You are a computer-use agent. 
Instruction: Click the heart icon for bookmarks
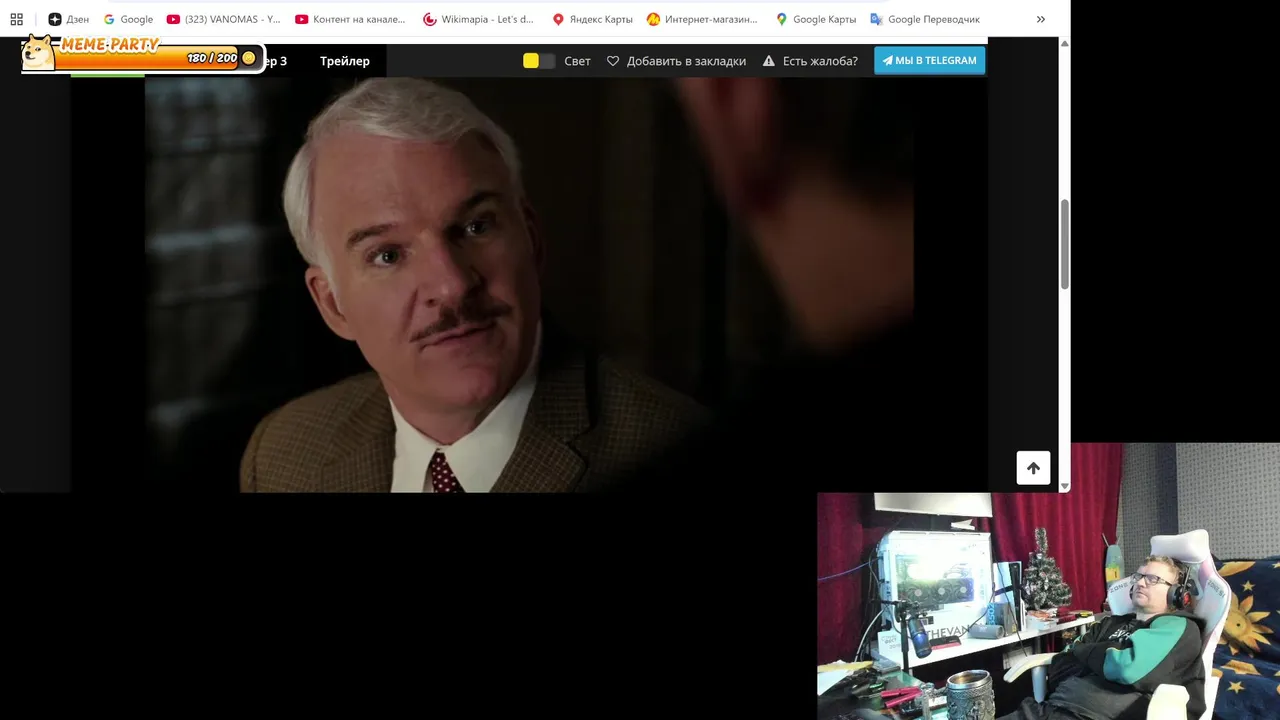tap(613, 61)
